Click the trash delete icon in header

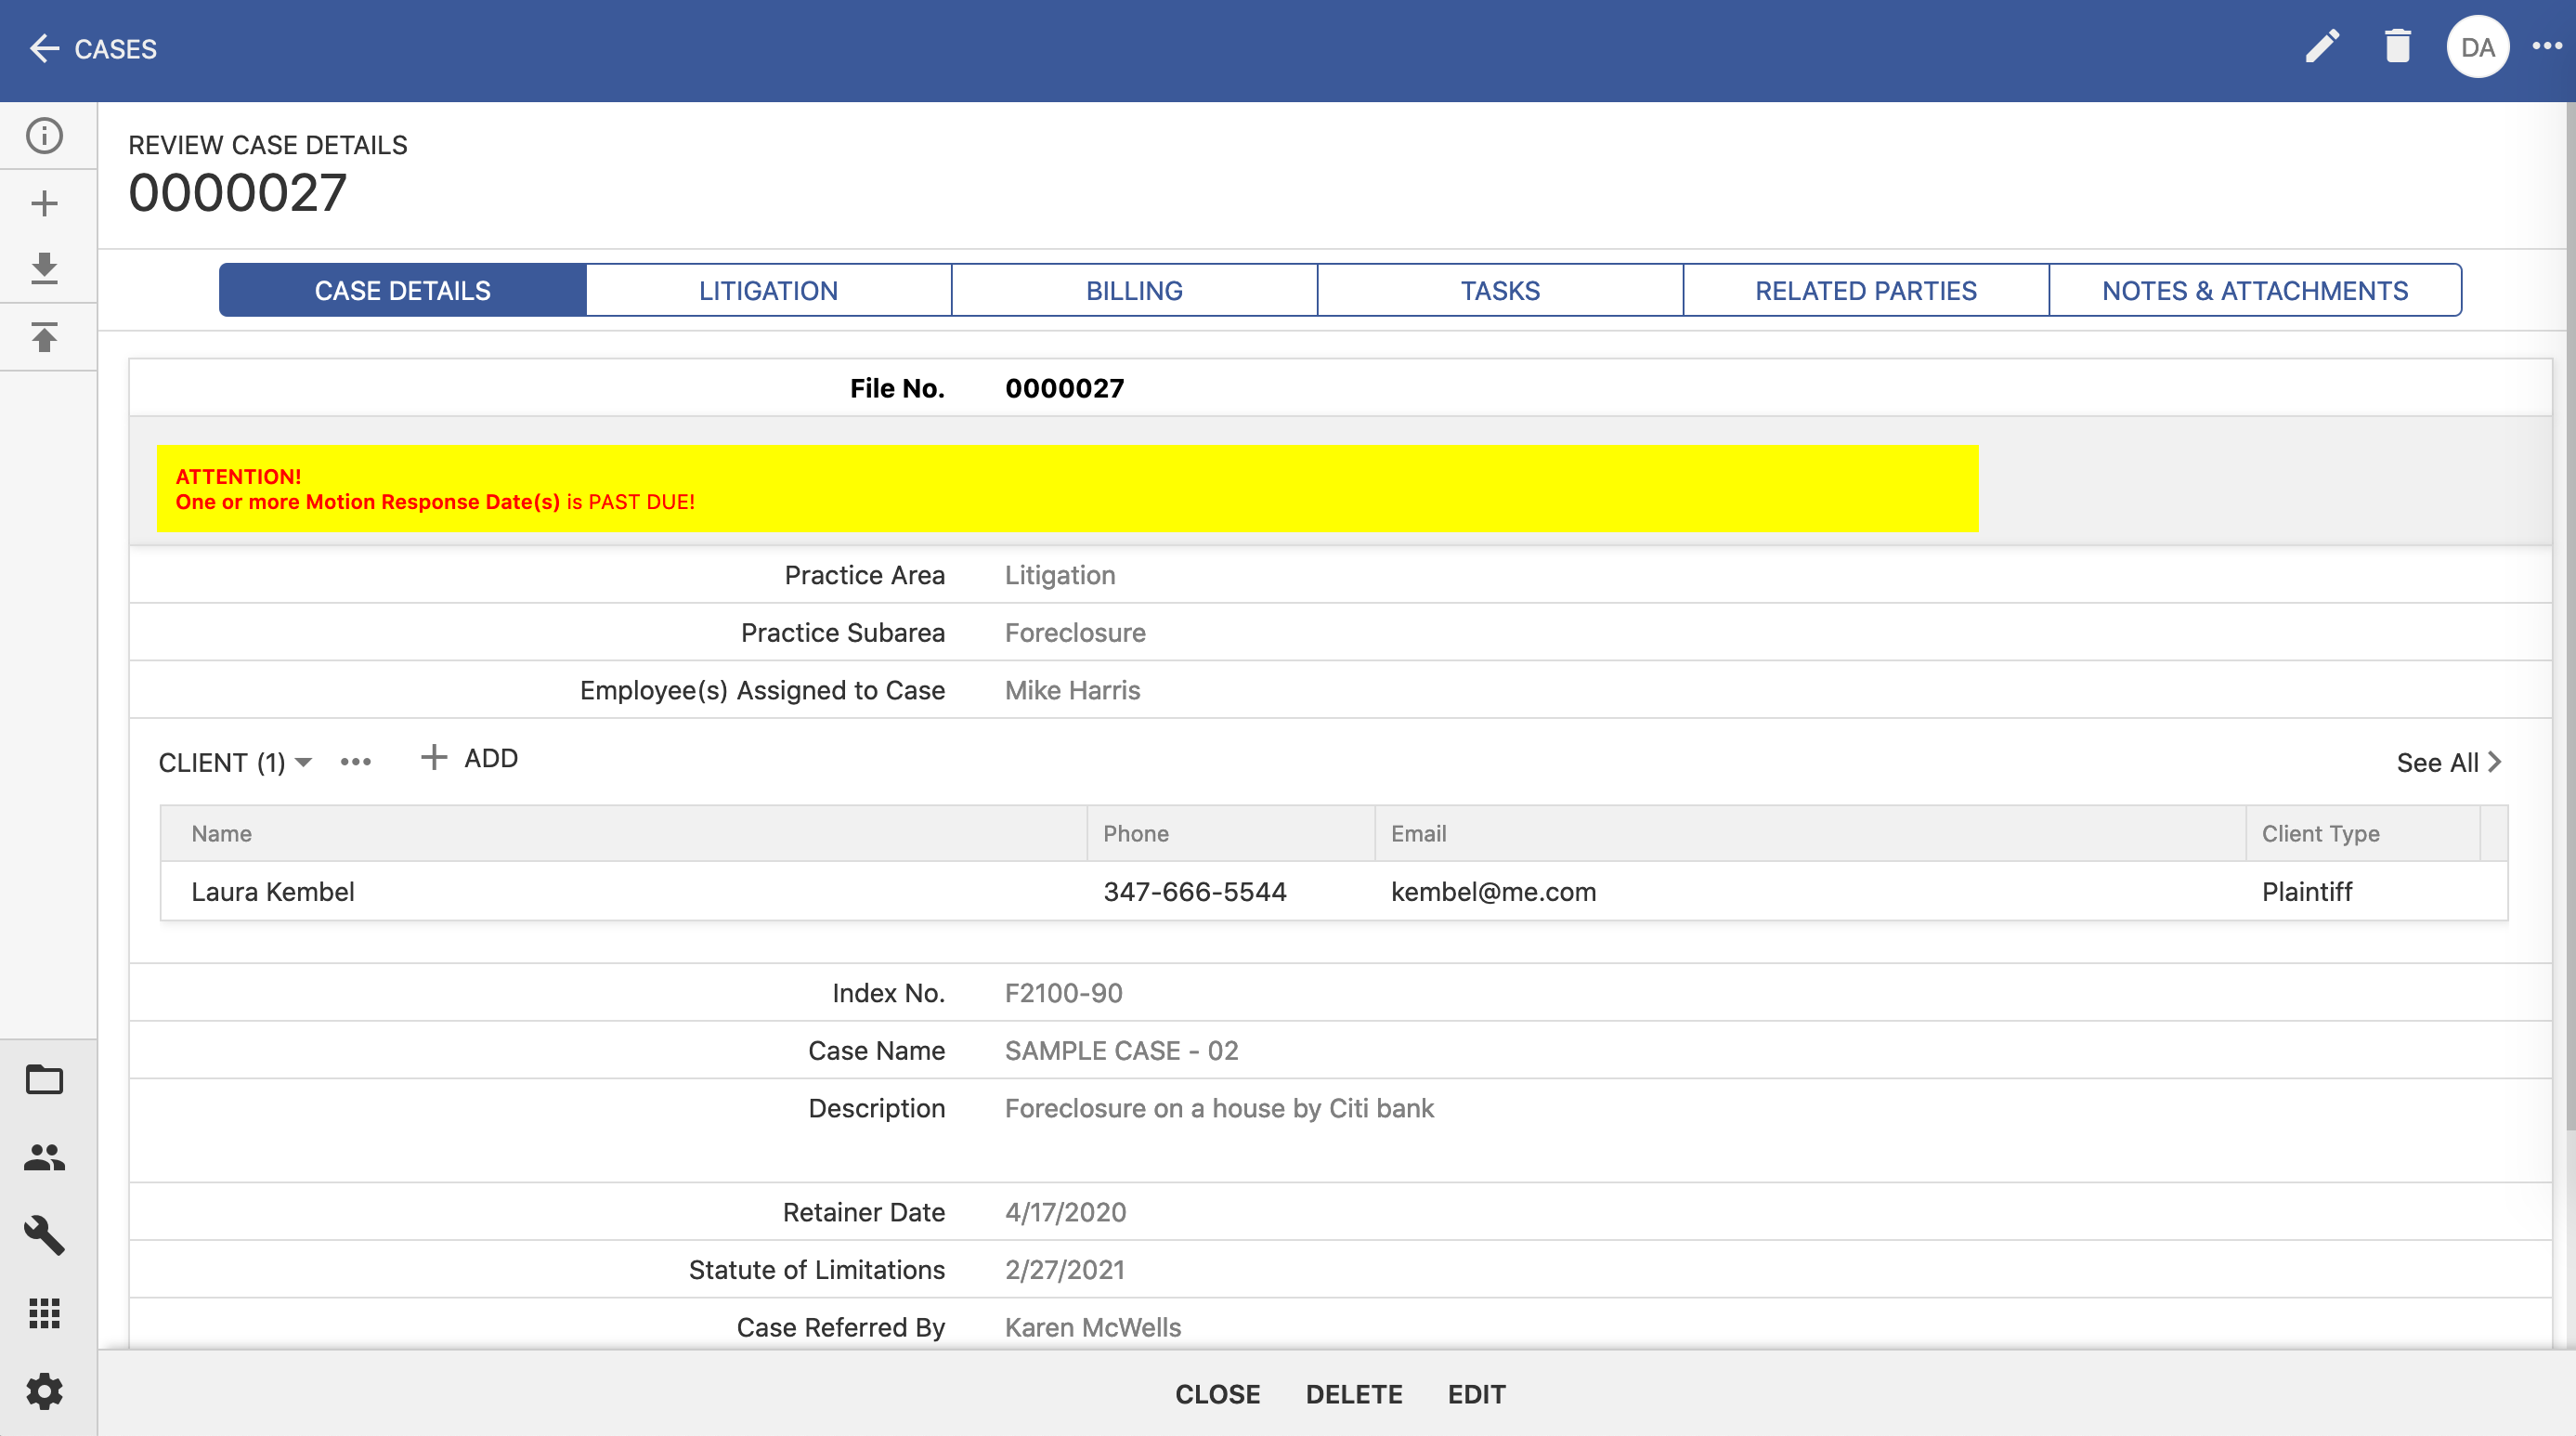pos(2397,47)
